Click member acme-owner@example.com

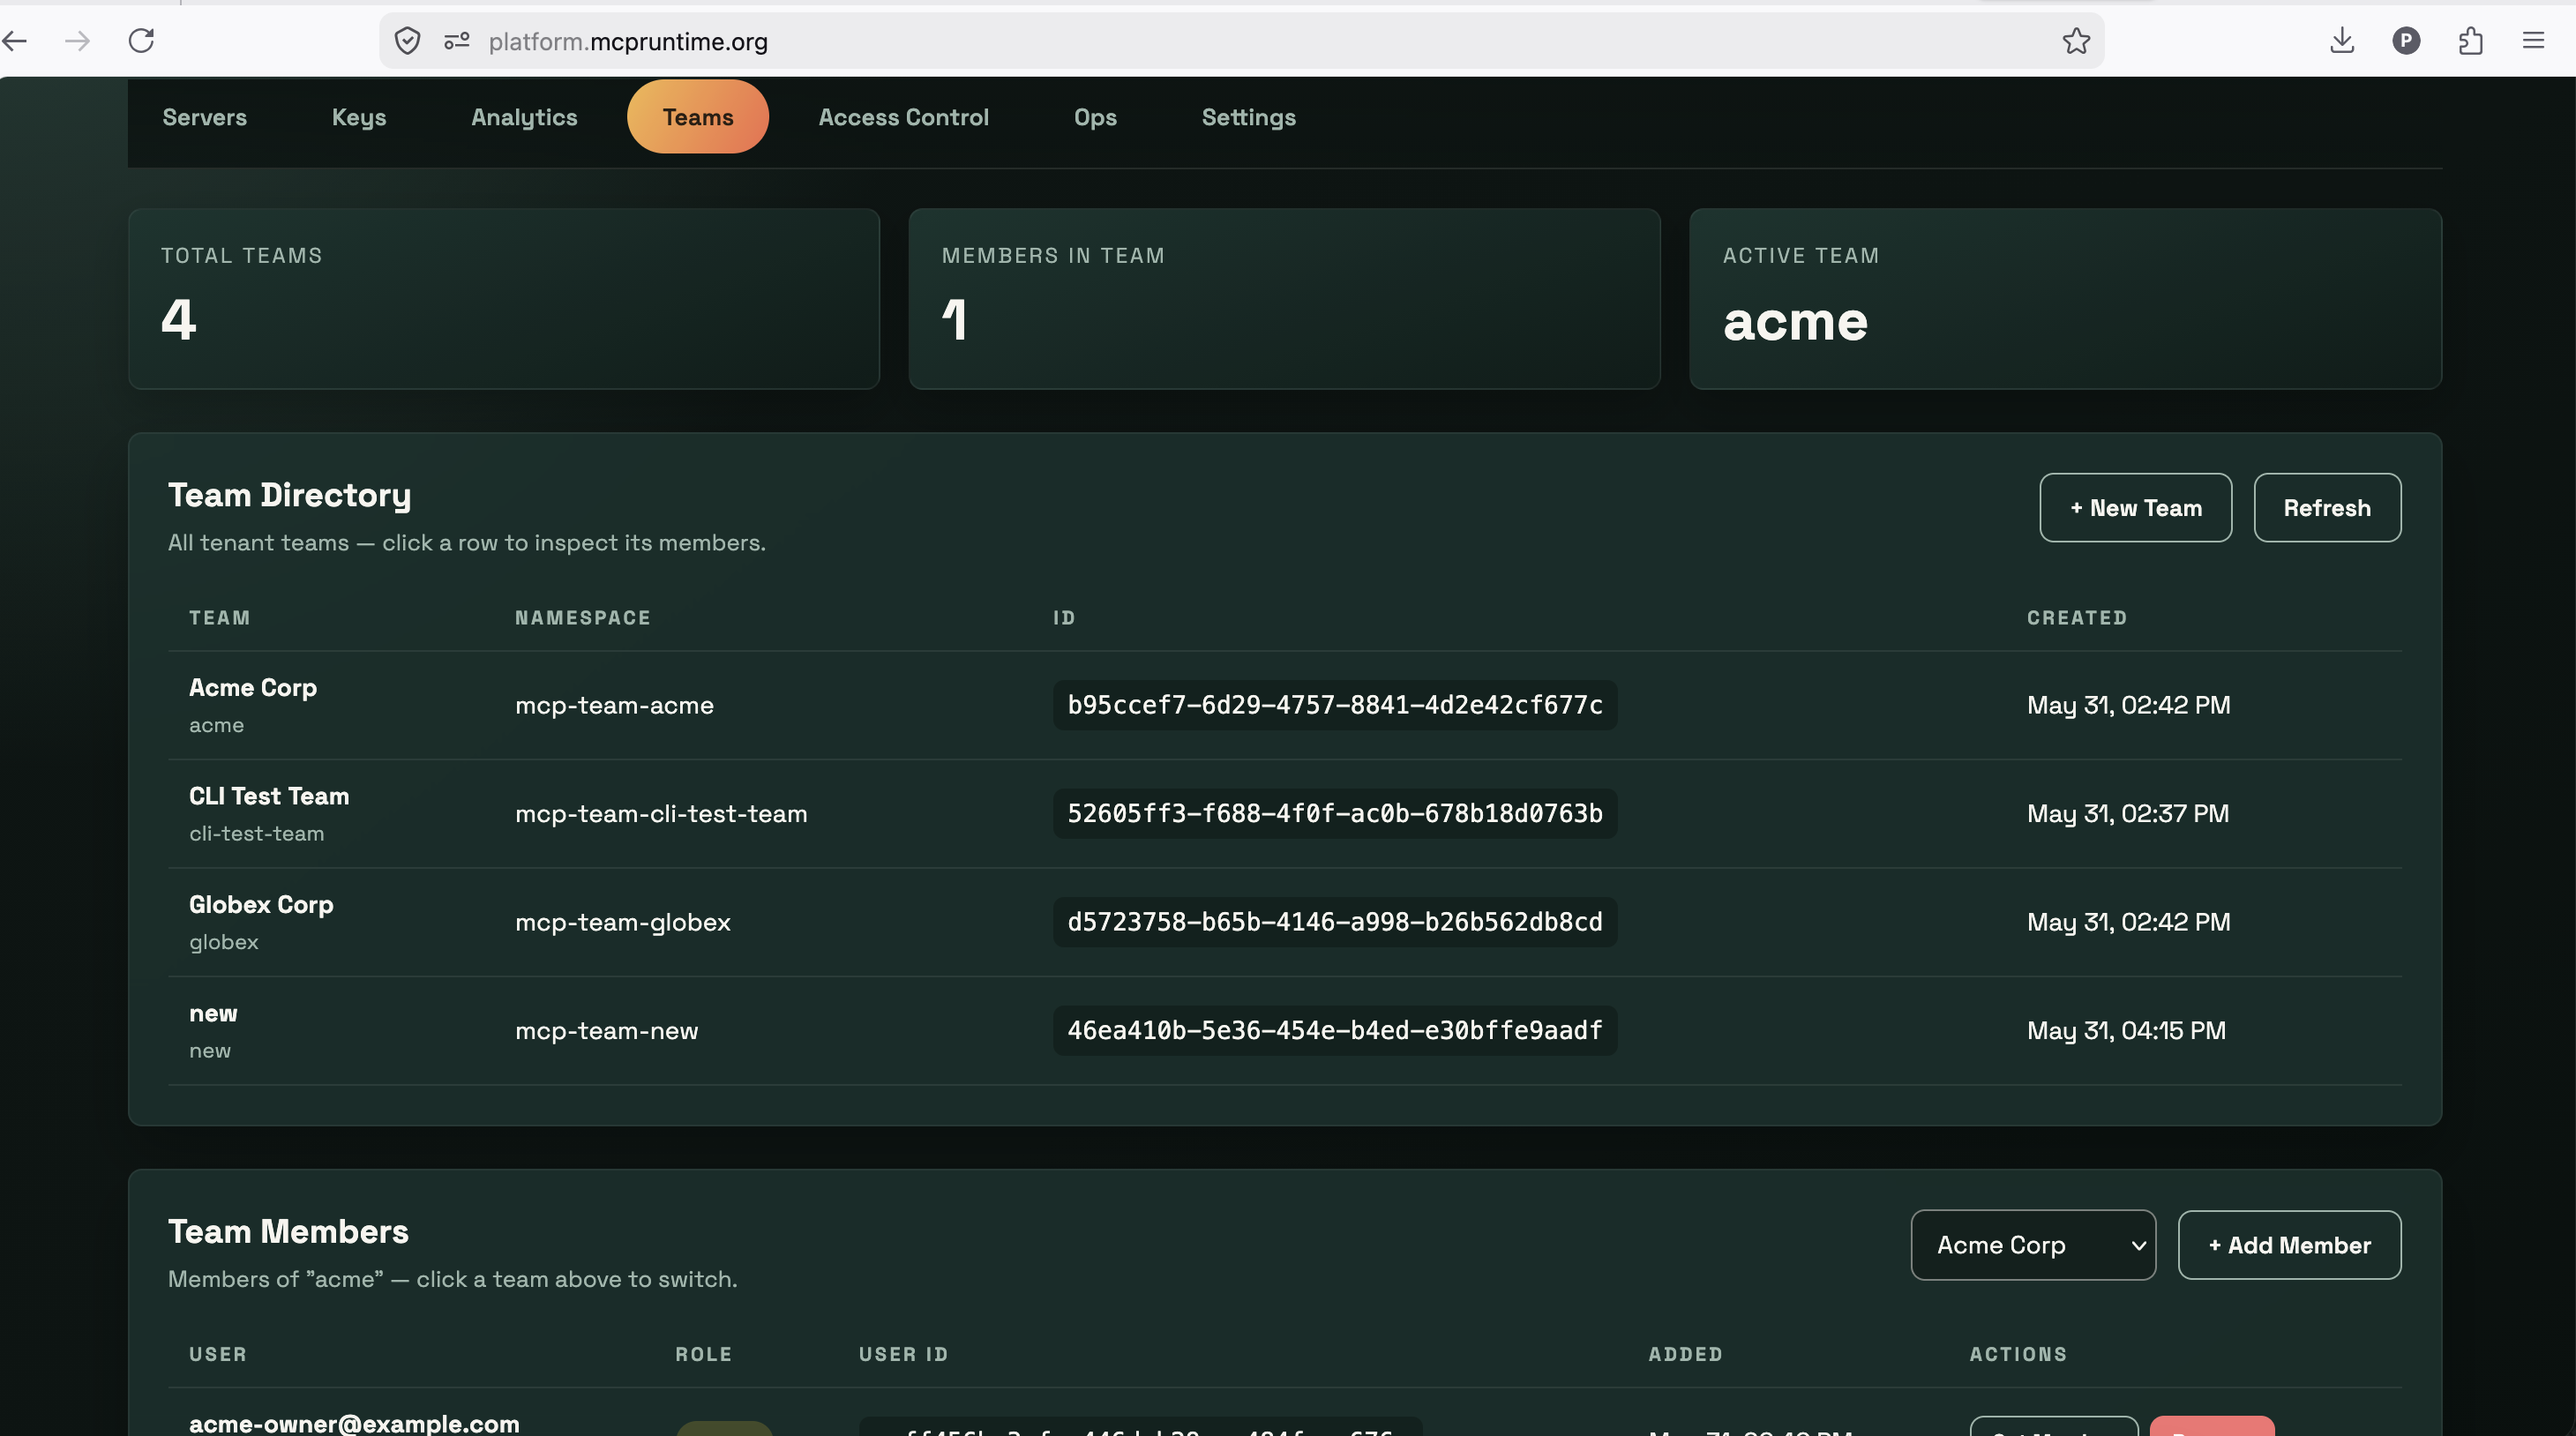click(354, 1423)
